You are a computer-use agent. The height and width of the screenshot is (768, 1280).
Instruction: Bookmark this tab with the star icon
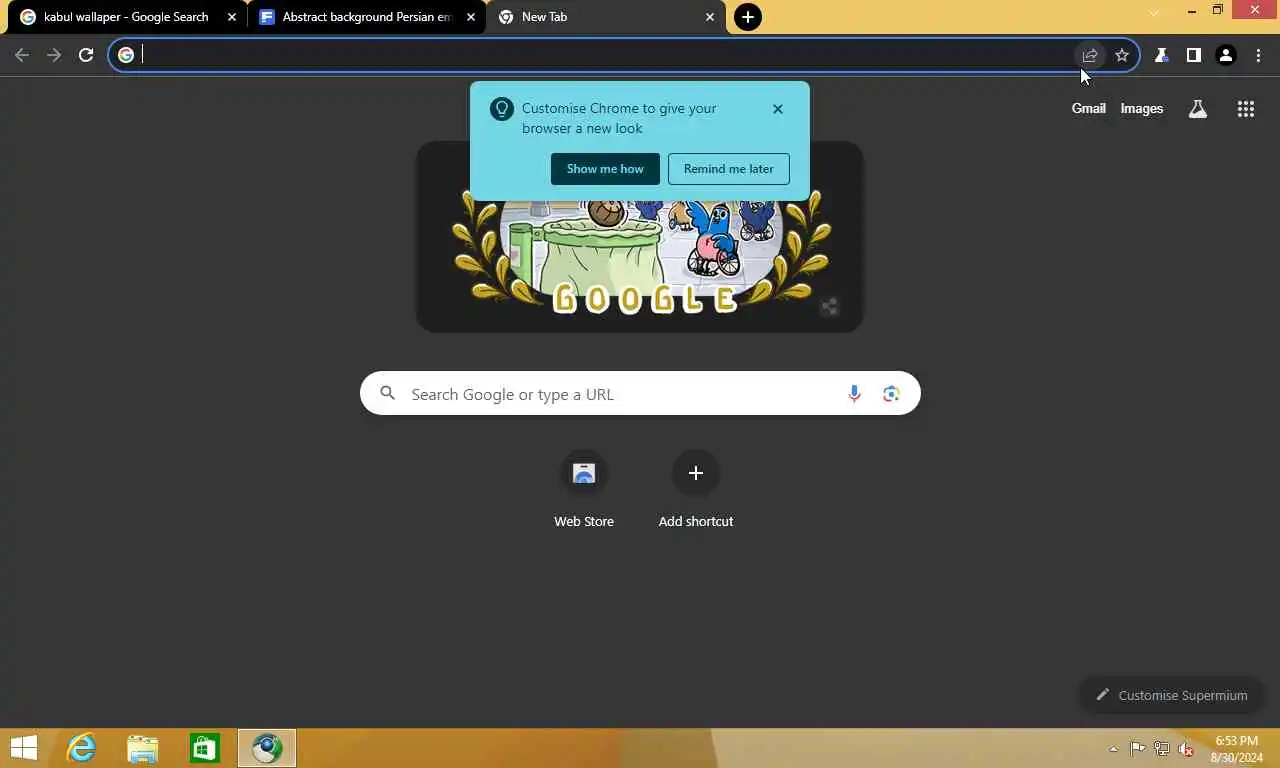pyautogui.click(x=1122, y=55)
